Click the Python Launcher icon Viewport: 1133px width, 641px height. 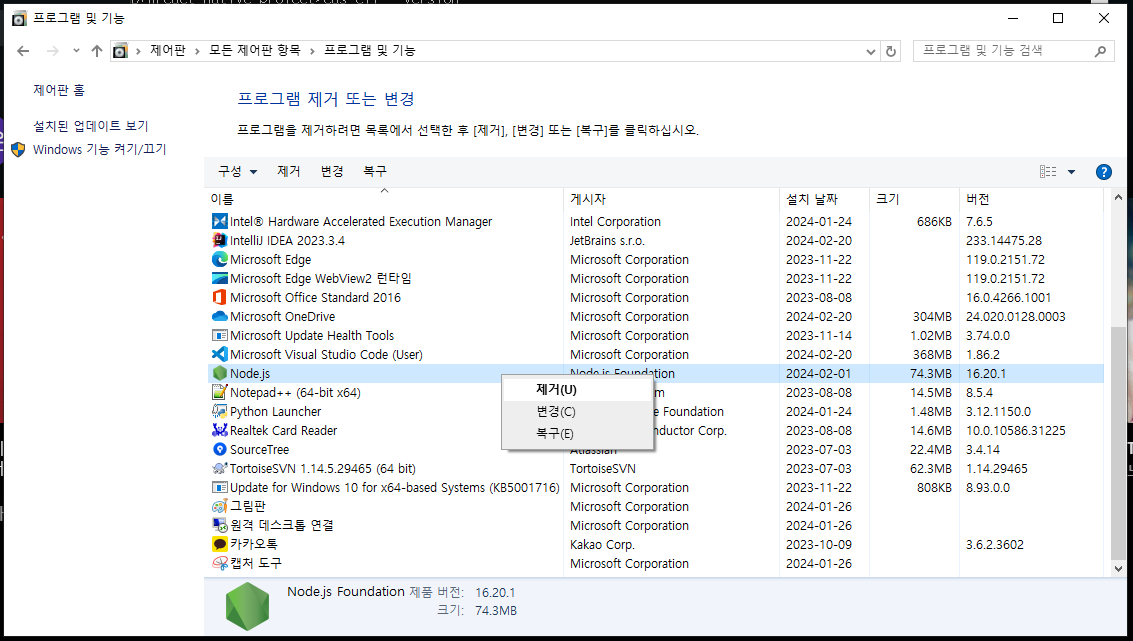(x=220, y=411)
